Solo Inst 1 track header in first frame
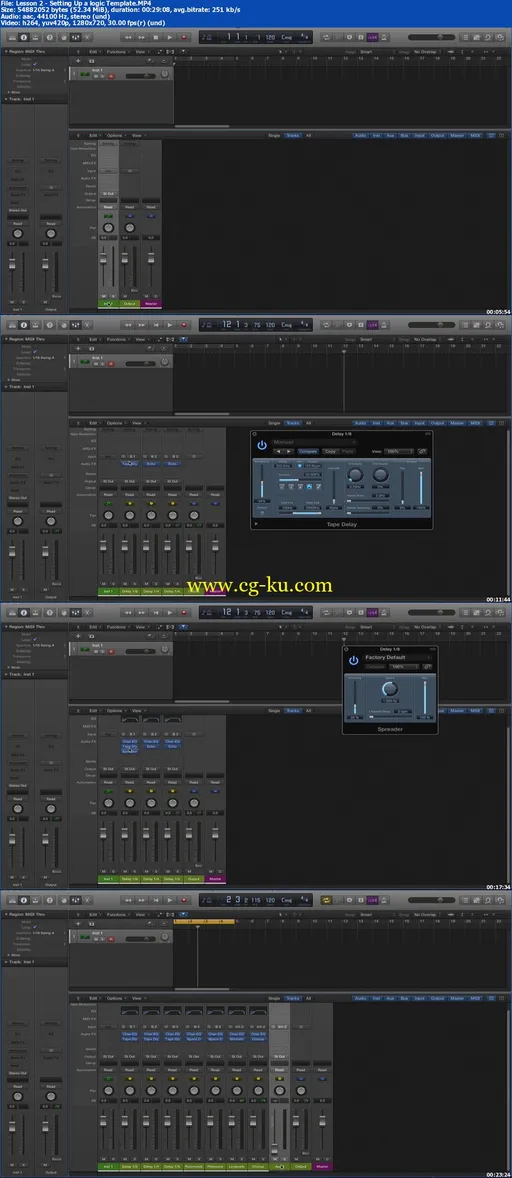This screenshot has height=1178, width=512. [103, 77]
